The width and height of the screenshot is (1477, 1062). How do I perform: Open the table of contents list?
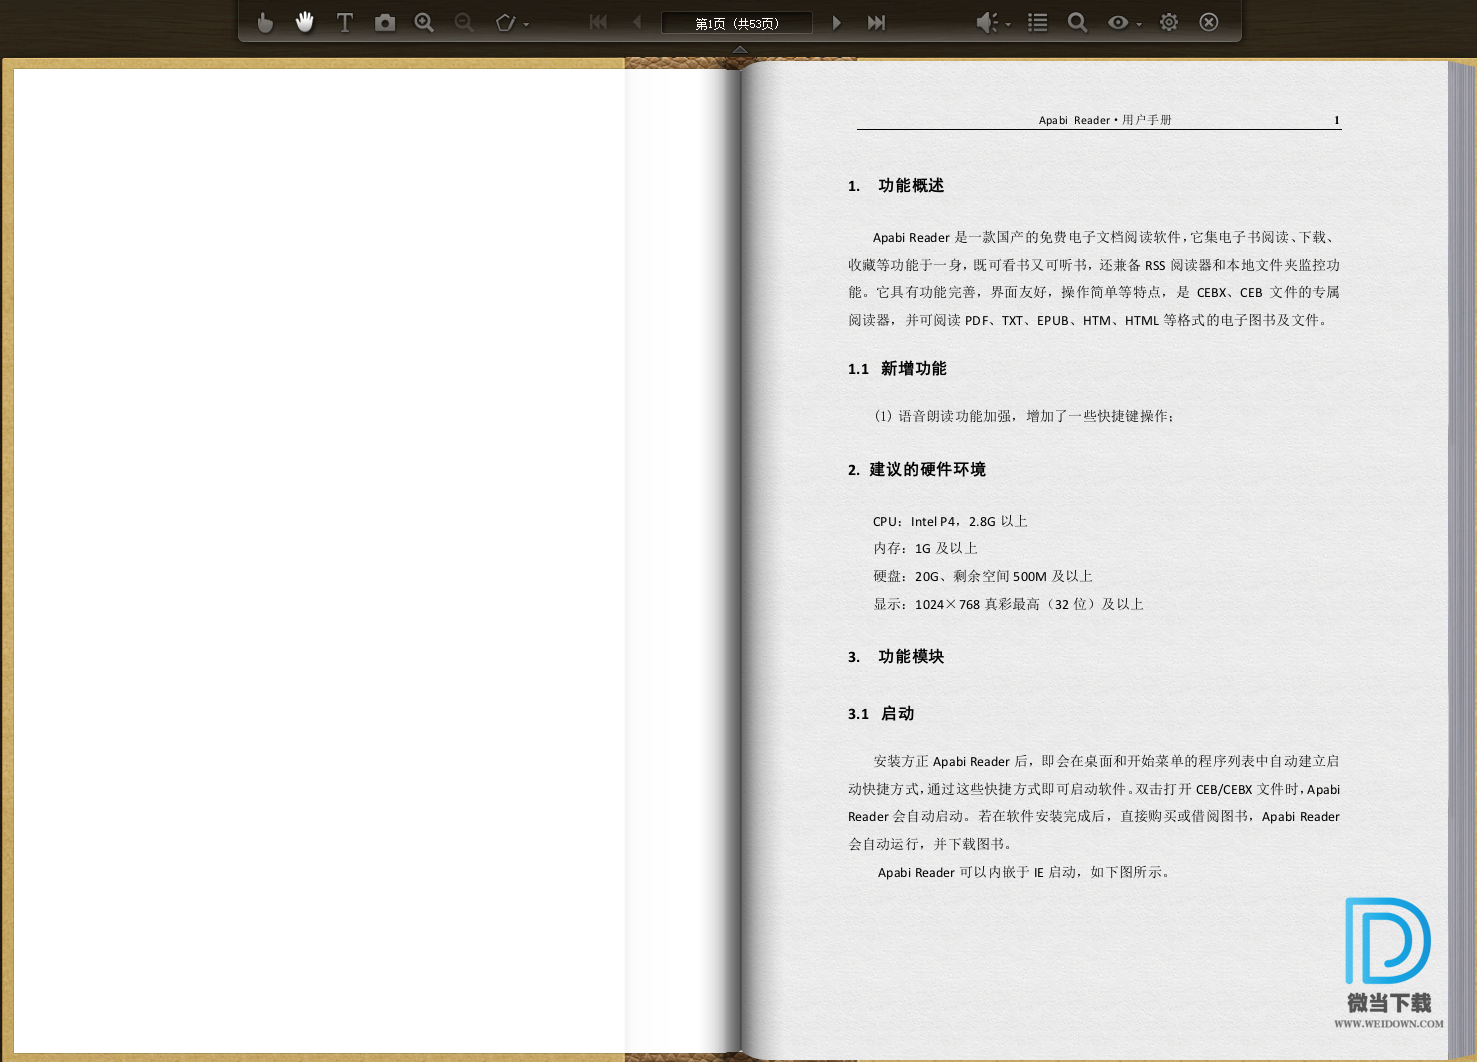click(x=1038, y=22)
